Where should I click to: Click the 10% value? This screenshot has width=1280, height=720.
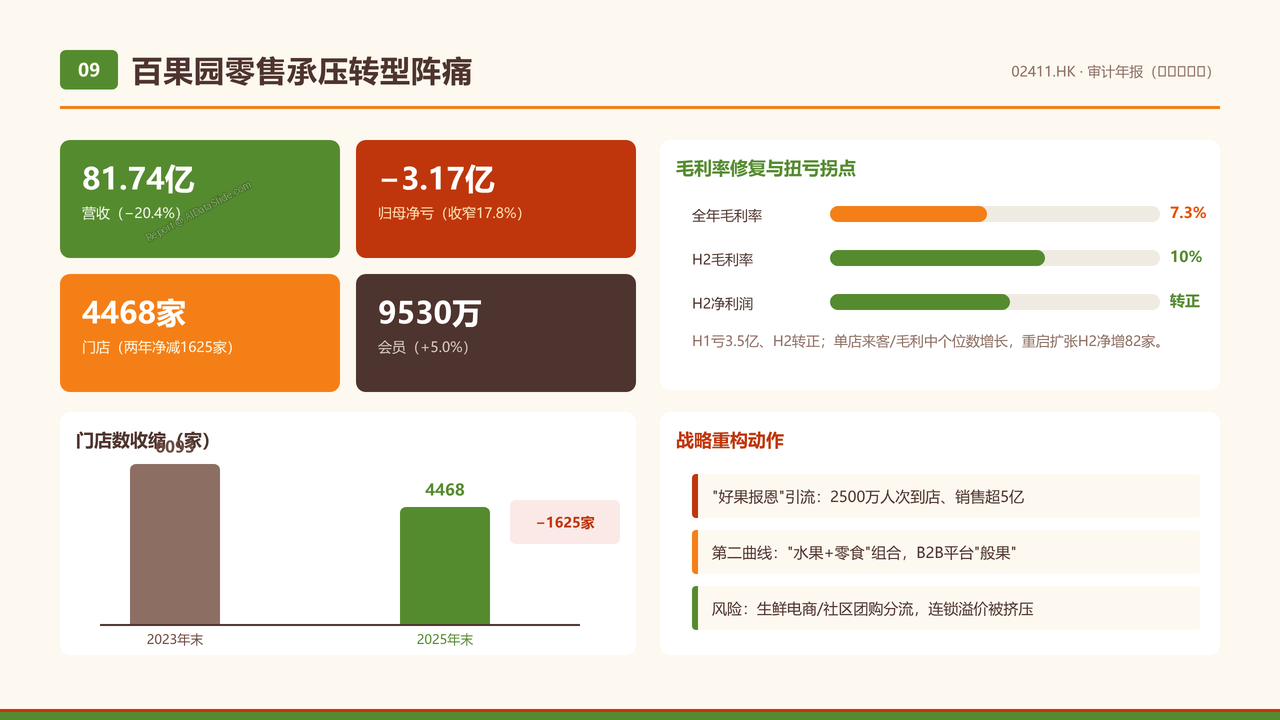coord(1186,257)
